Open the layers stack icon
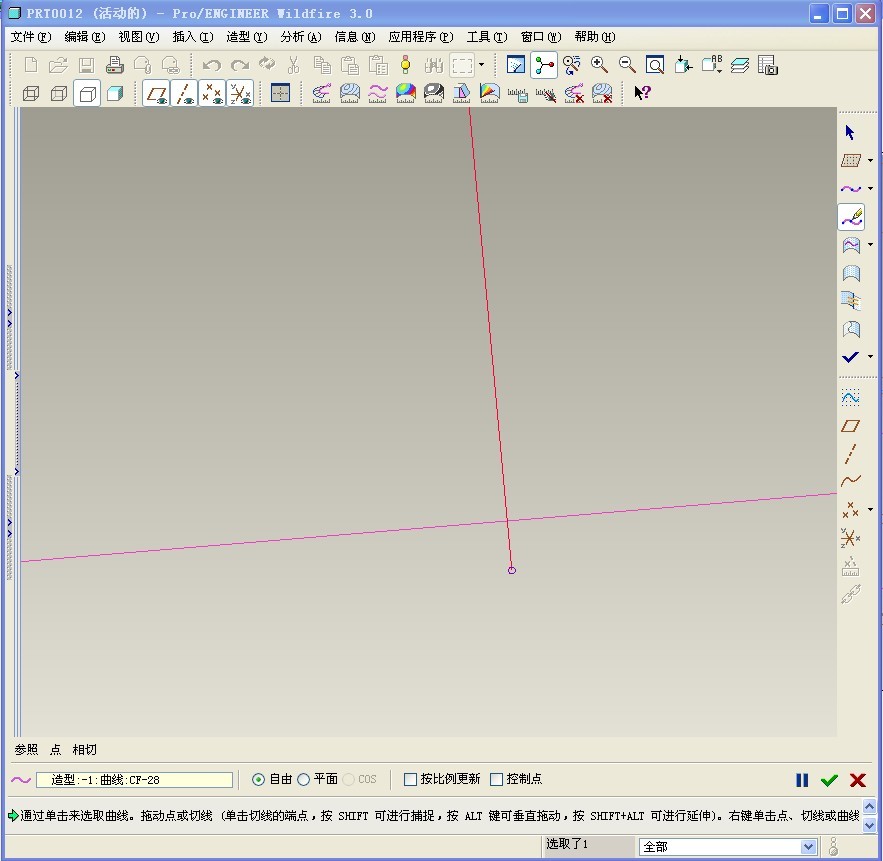883x861 pixels. pyautogui.click(x=739, y=65)
